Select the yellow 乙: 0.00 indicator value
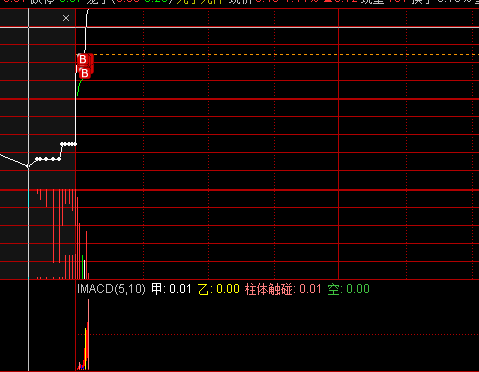The width and height of the screenshot is (479, 372). (x=219, y=289)
